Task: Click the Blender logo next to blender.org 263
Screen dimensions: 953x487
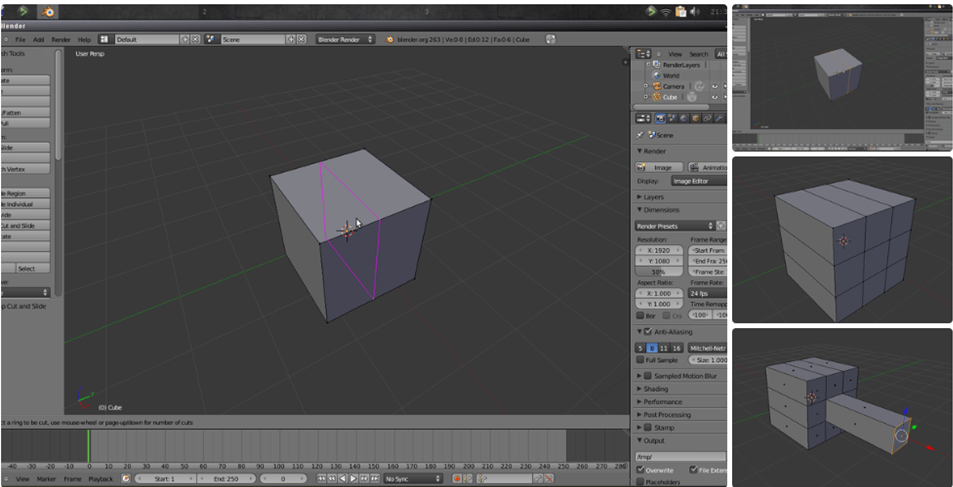Action: click(x=390, y=40)
